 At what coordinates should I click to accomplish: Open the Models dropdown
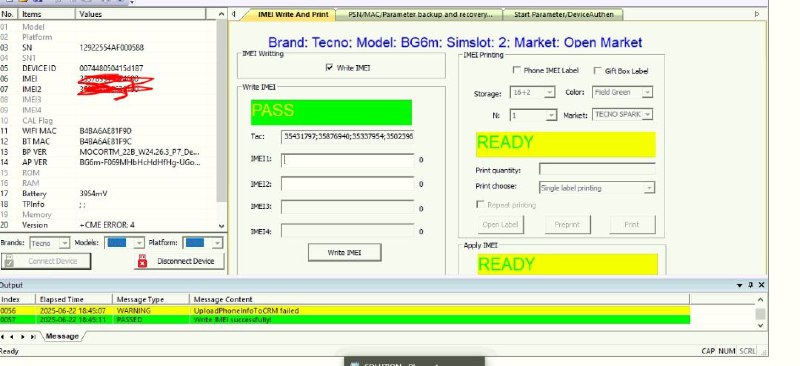(139, 243)
